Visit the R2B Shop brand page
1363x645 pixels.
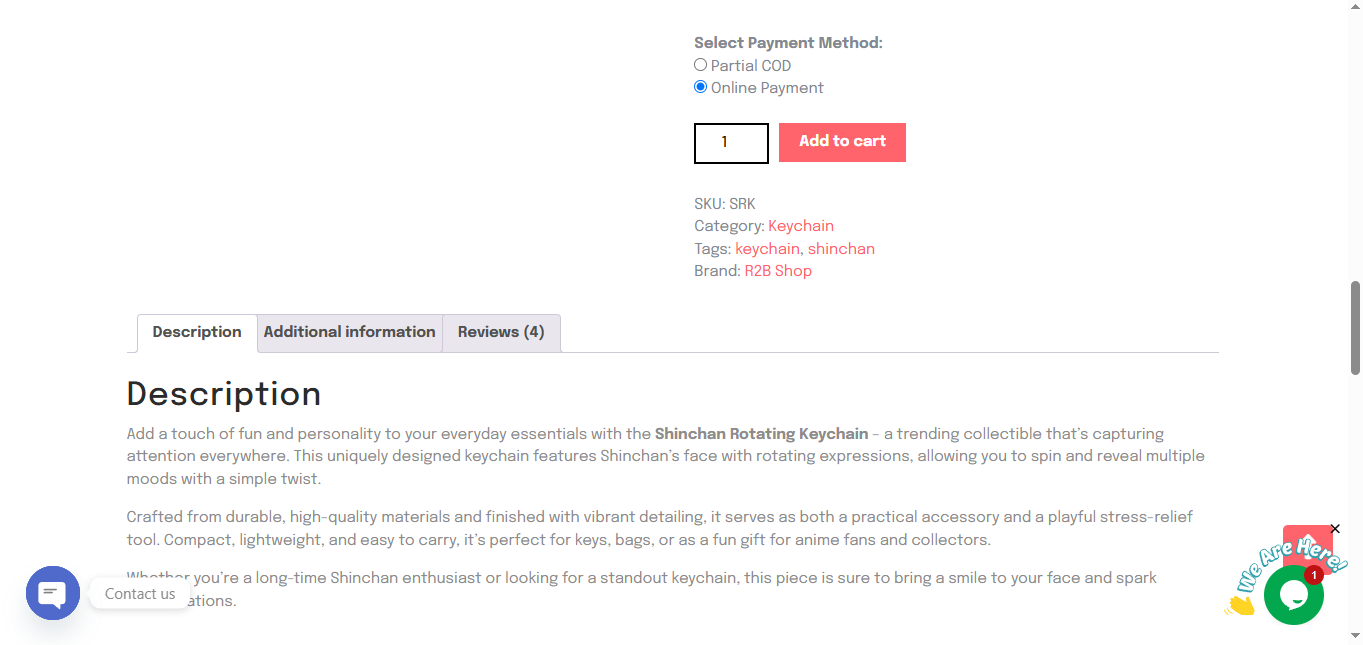click(778, 270)
